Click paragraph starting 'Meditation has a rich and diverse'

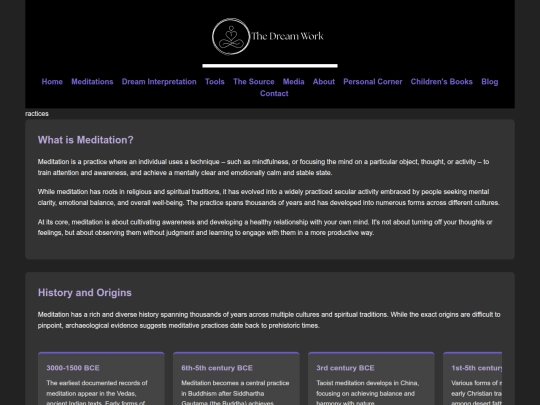(x=269, y=320)
